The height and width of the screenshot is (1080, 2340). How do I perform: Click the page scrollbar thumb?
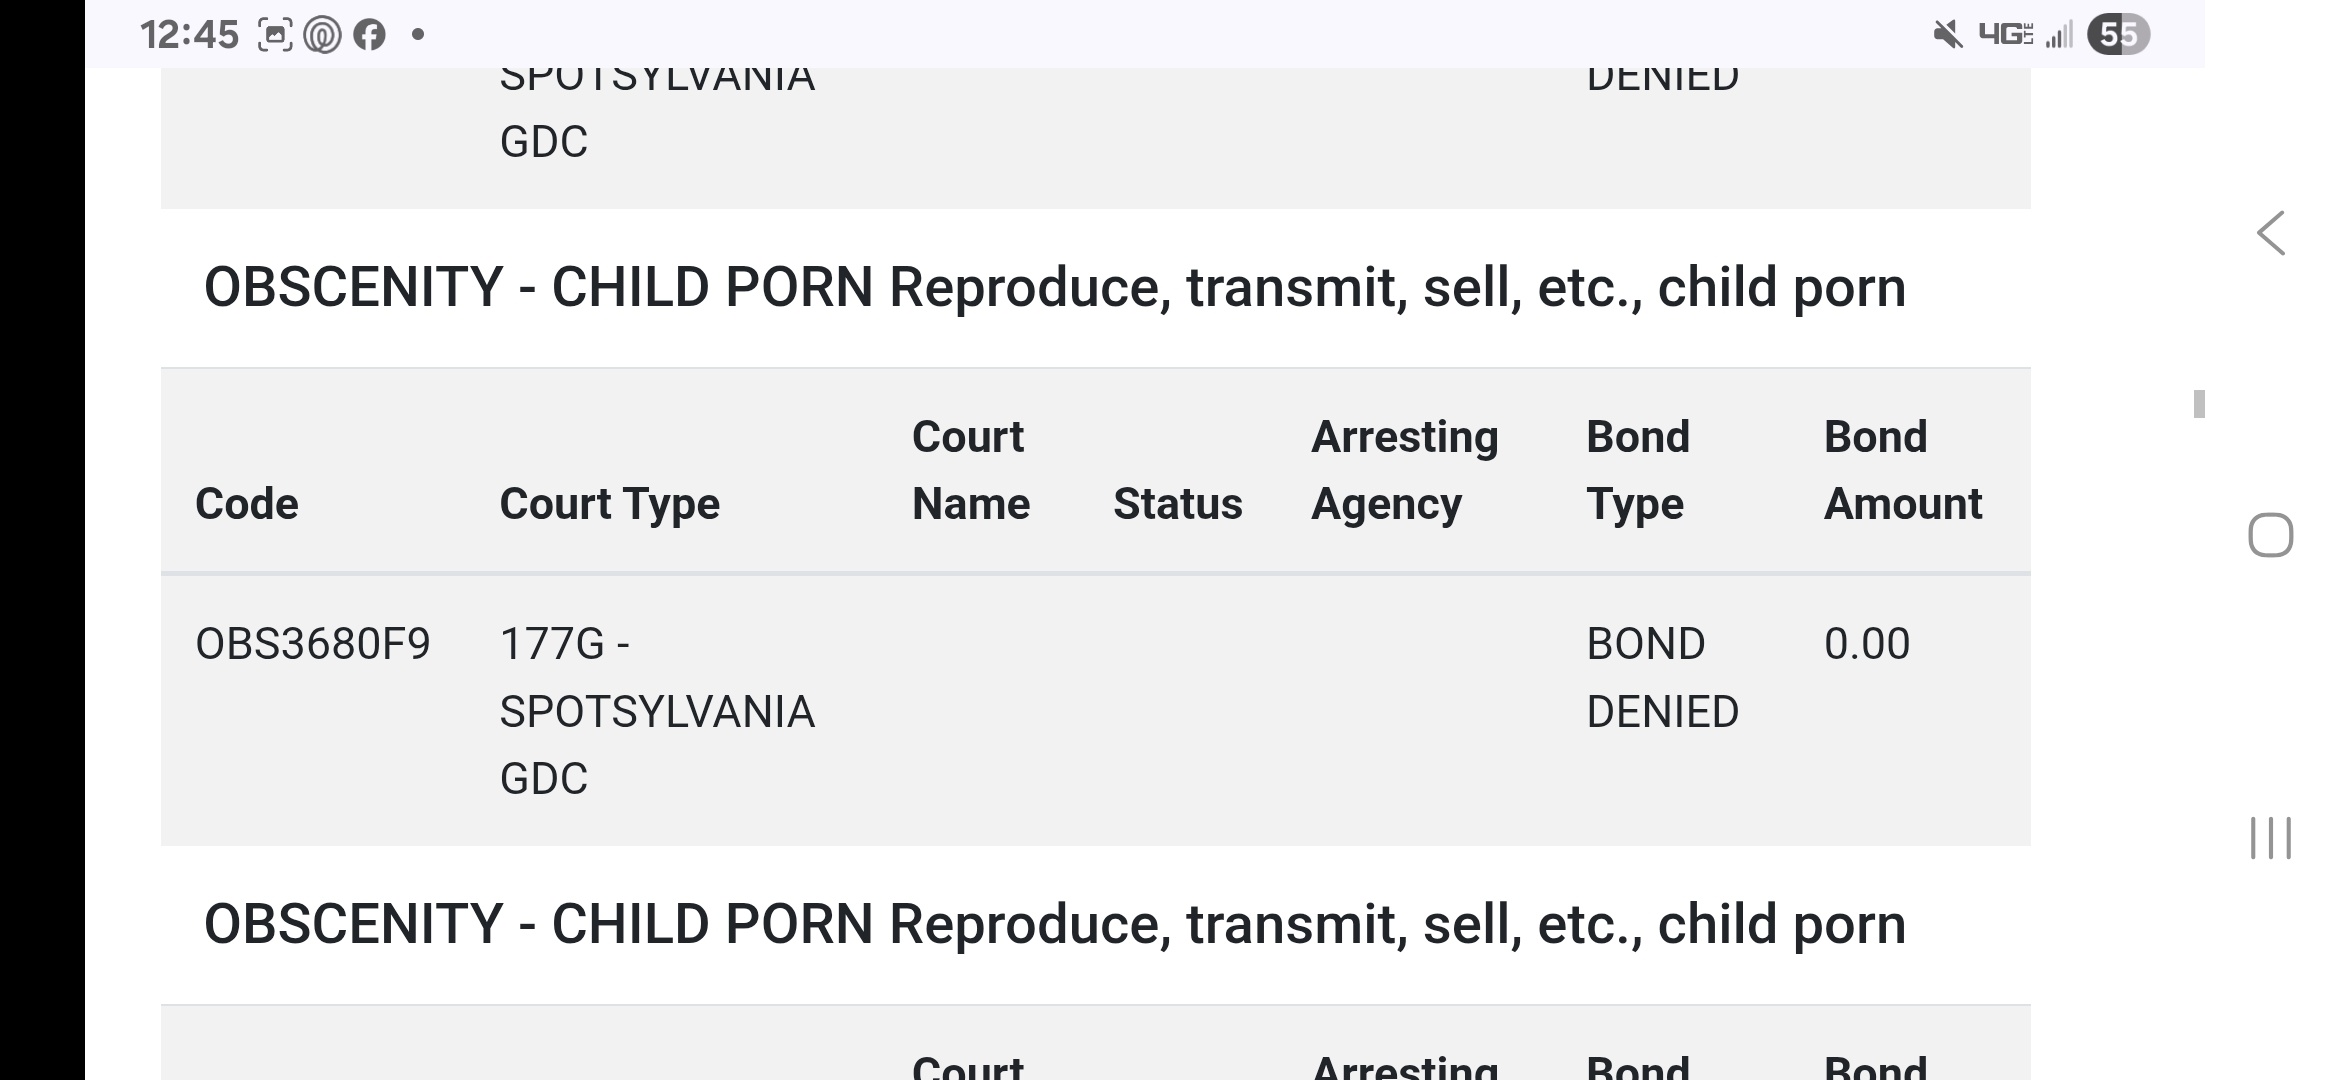[x=2199, y=404]
